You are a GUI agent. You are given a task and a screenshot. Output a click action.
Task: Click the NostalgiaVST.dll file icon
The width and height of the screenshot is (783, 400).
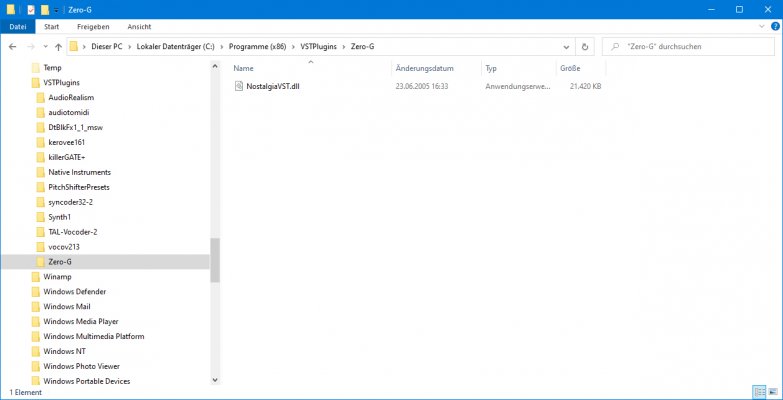239,86
